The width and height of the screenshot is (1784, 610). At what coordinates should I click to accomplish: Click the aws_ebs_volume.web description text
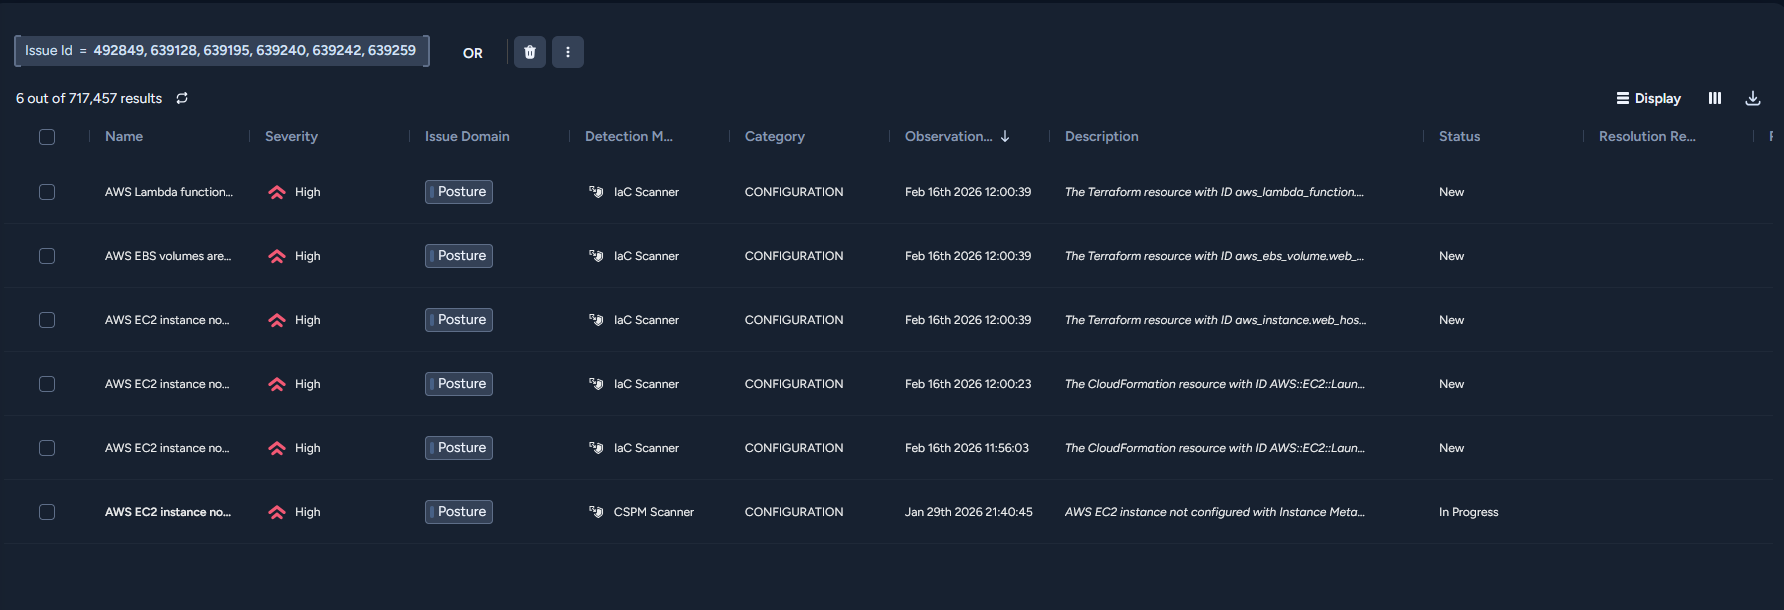tap(1214, 256)
